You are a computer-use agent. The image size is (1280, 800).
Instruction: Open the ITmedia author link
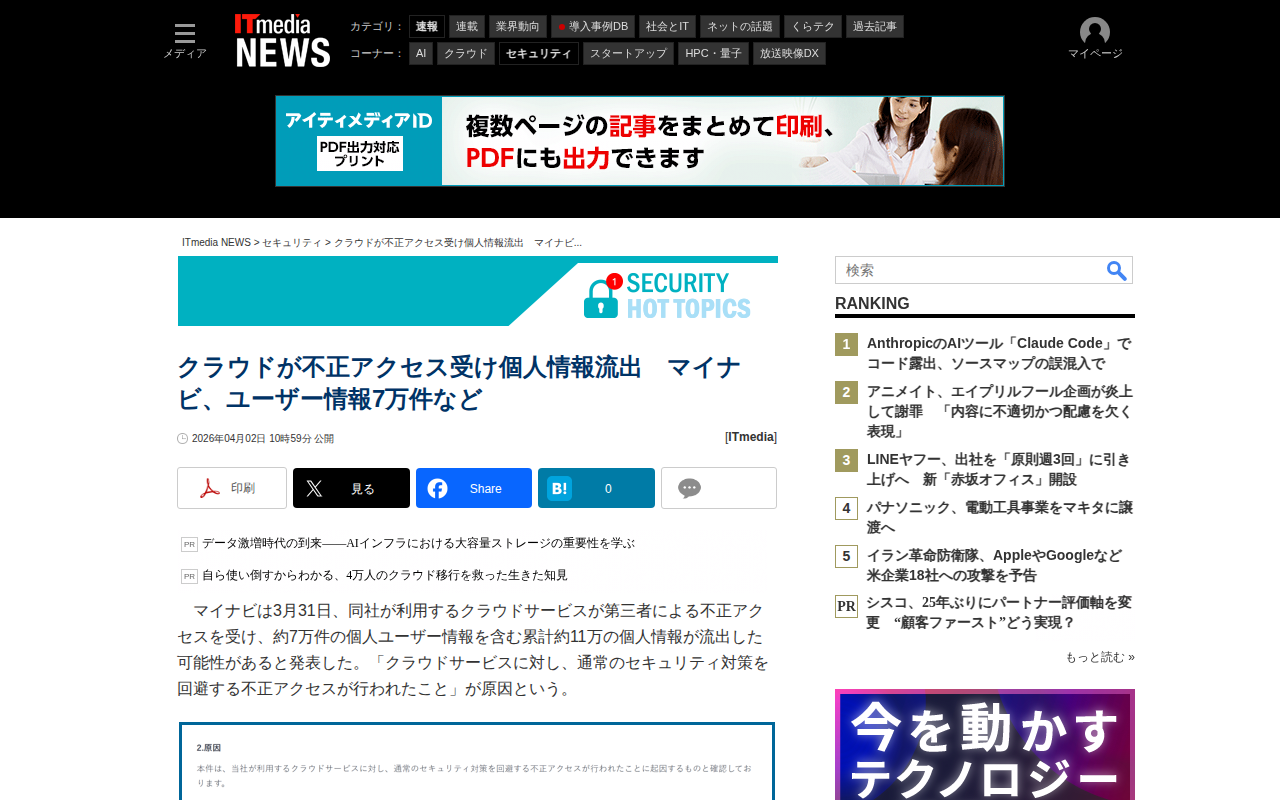pos(751,437)
